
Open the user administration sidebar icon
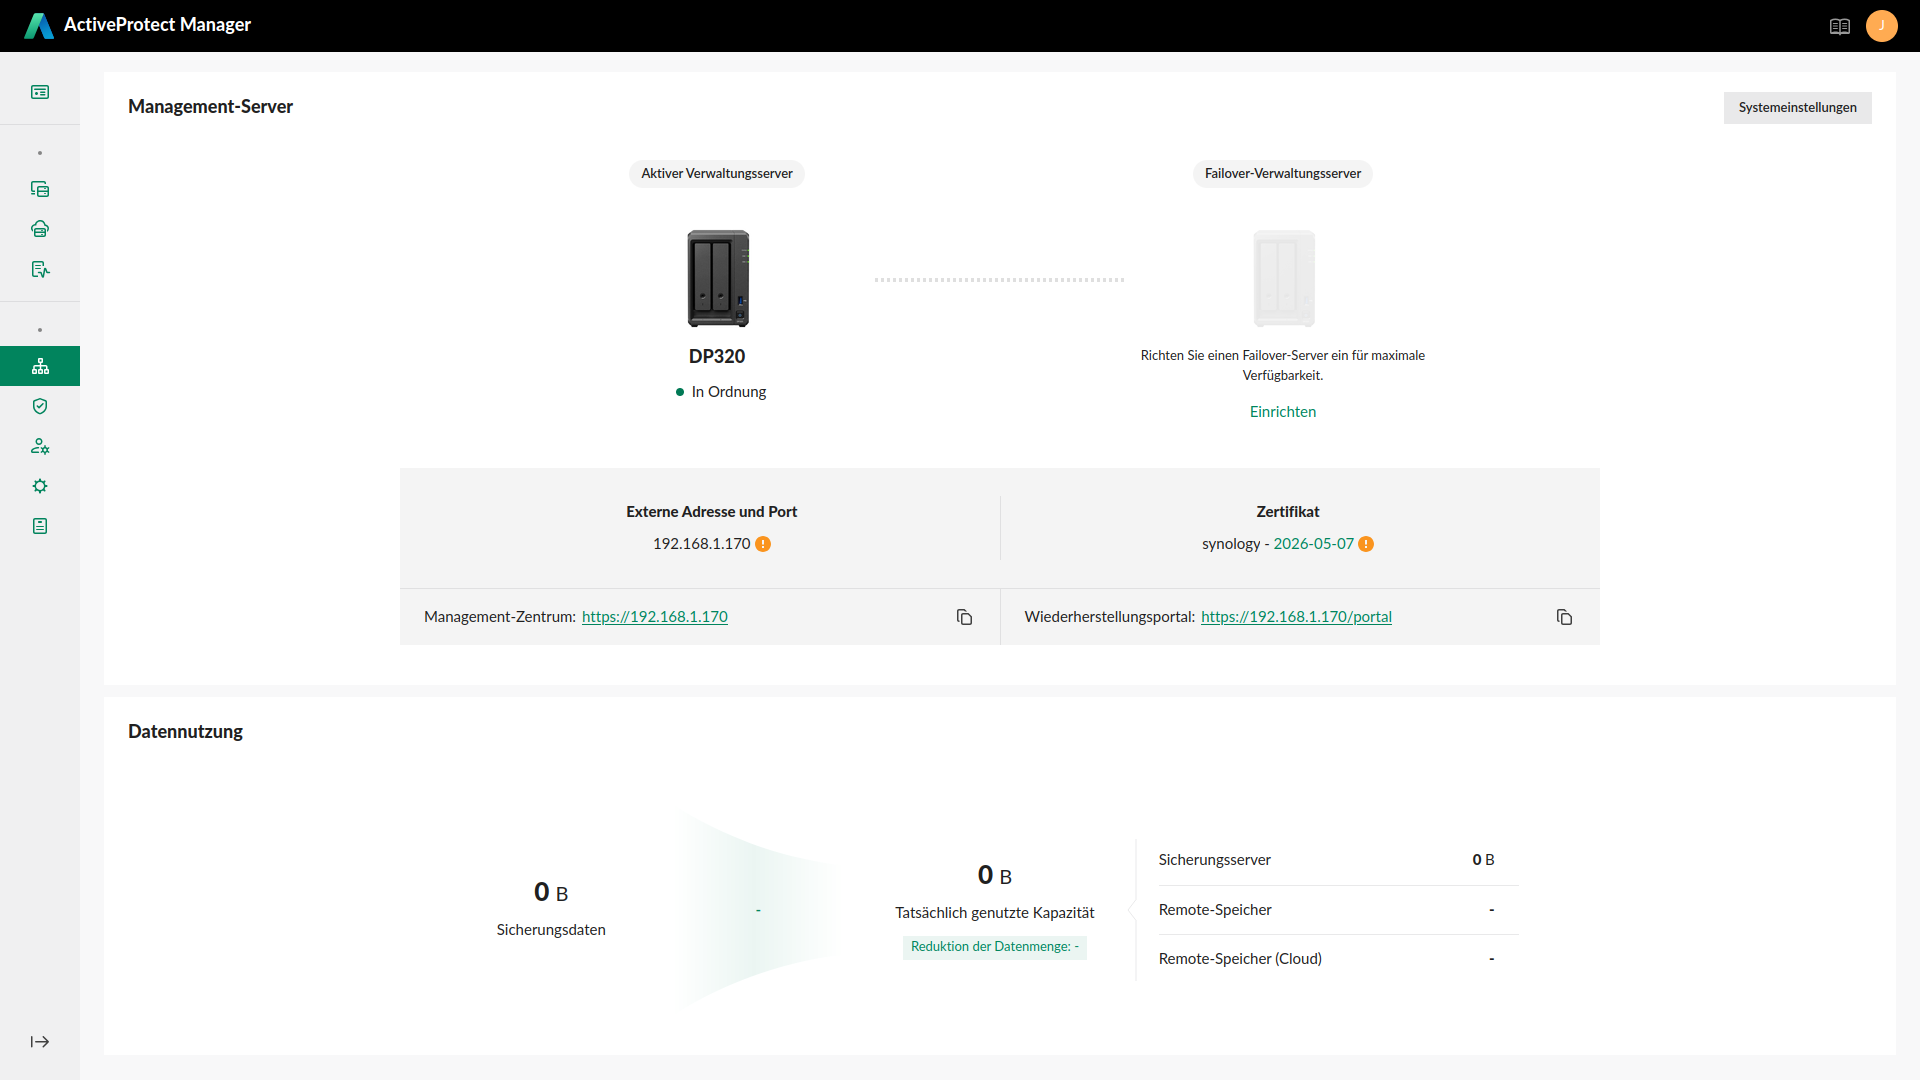pyautogui.click(x=40, y=446)
